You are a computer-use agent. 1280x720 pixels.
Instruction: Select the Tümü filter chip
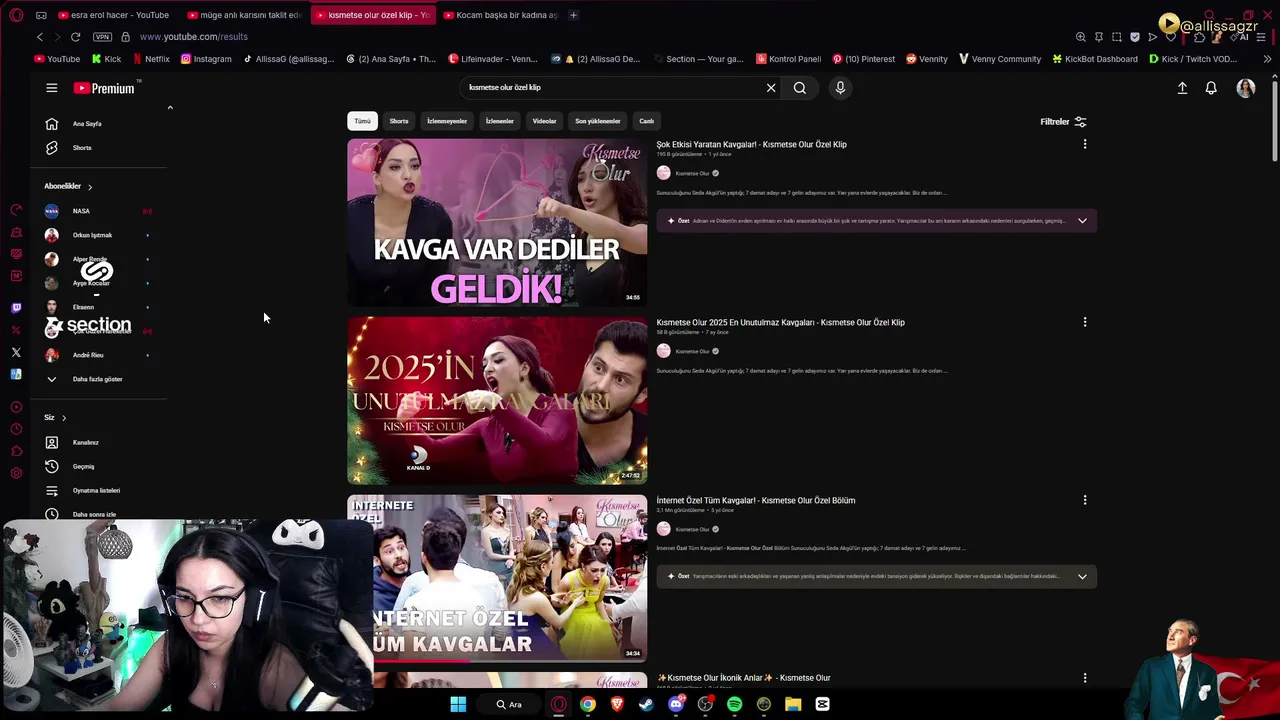point(362,121)
